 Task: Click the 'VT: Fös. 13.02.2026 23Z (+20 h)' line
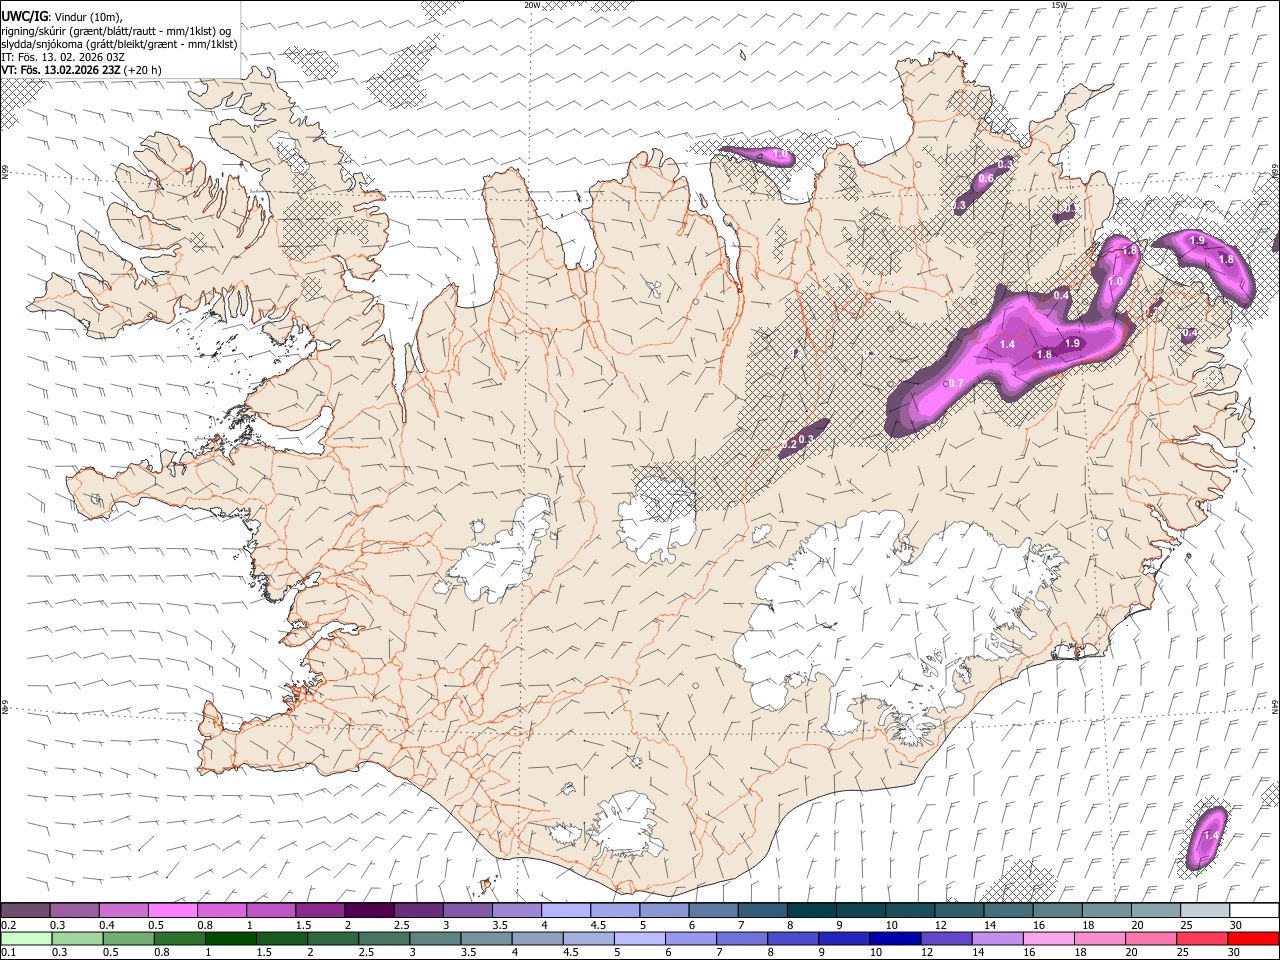[82, 70]
